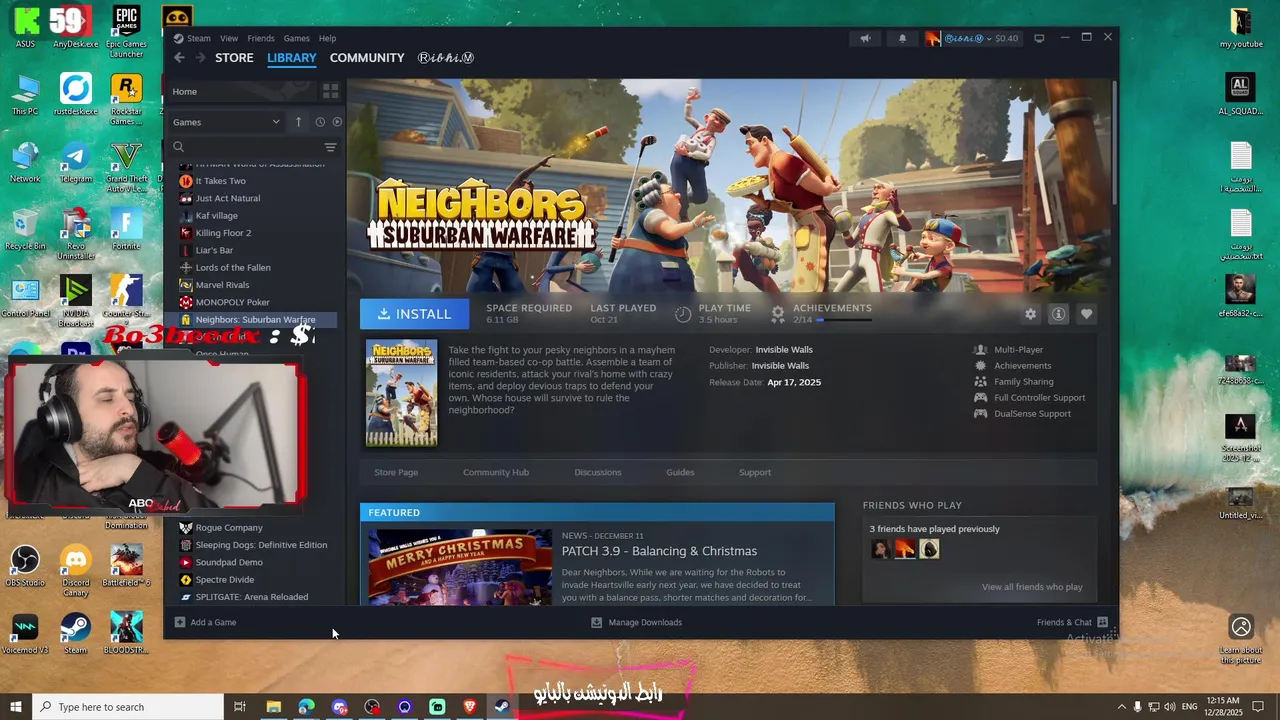
Task: Select MONOPOLY Poker in library list
Action: [x=232, y=302]
